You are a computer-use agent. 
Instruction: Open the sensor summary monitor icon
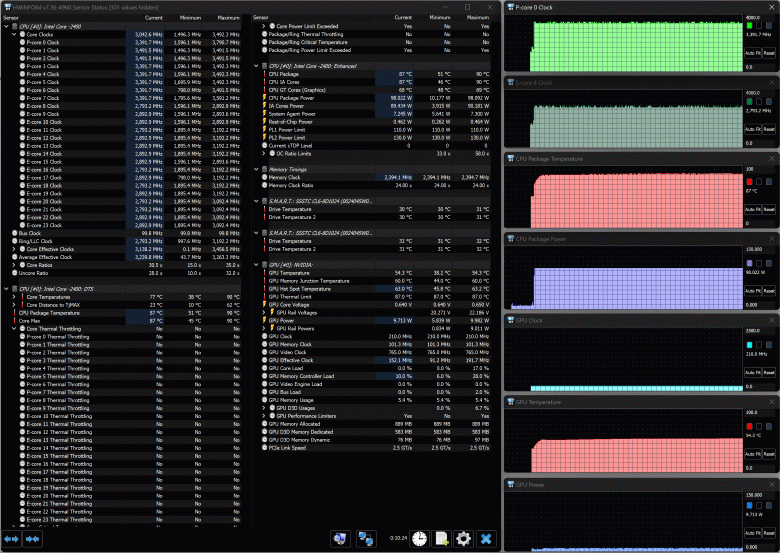[340, 539]
